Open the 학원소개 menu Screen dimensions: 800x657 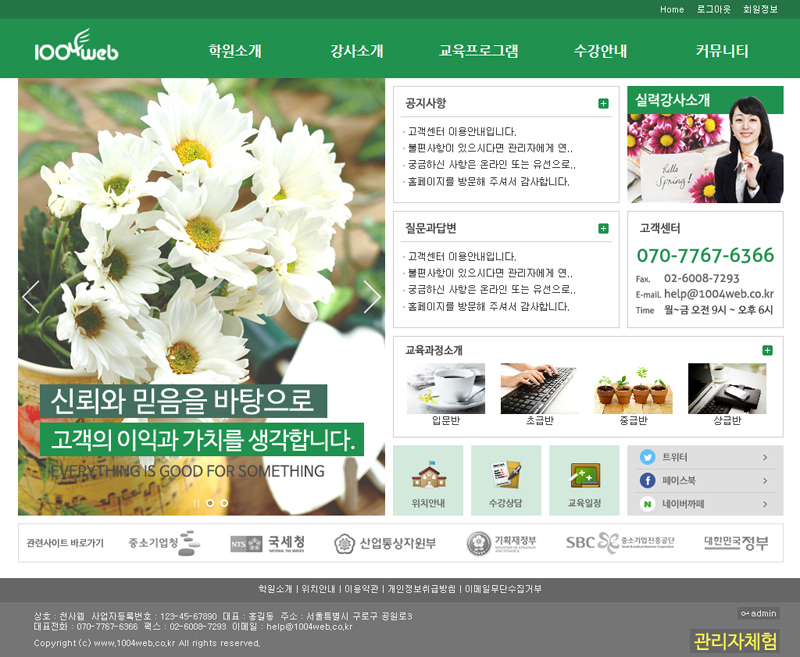pyautogui.click(x=235, y=51)
